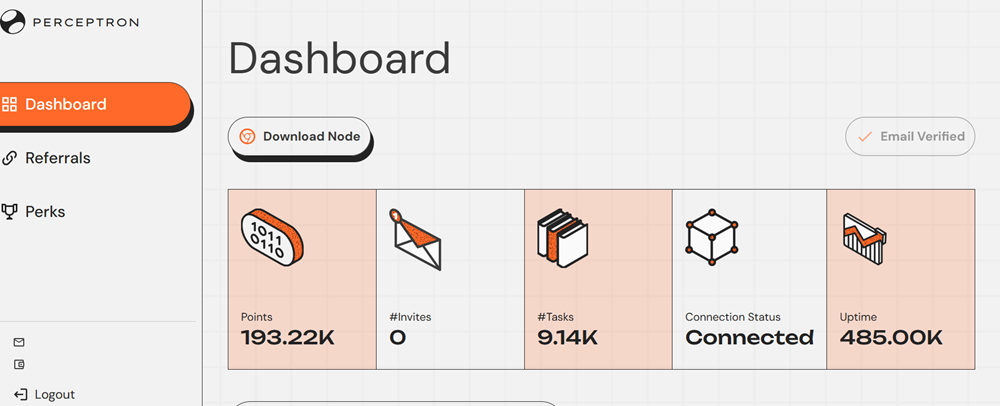
Task: Click the Uptime chart illustration
Action: point(864,240)
